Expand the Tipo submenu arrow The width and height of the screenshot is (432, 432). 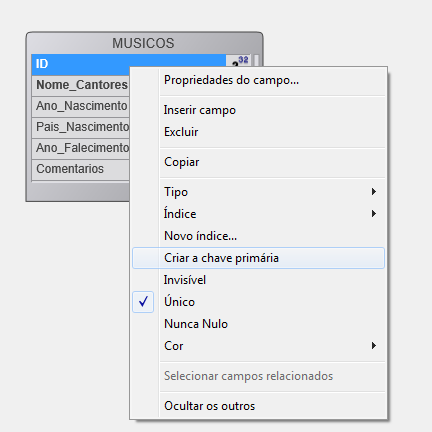coord(374,192)
